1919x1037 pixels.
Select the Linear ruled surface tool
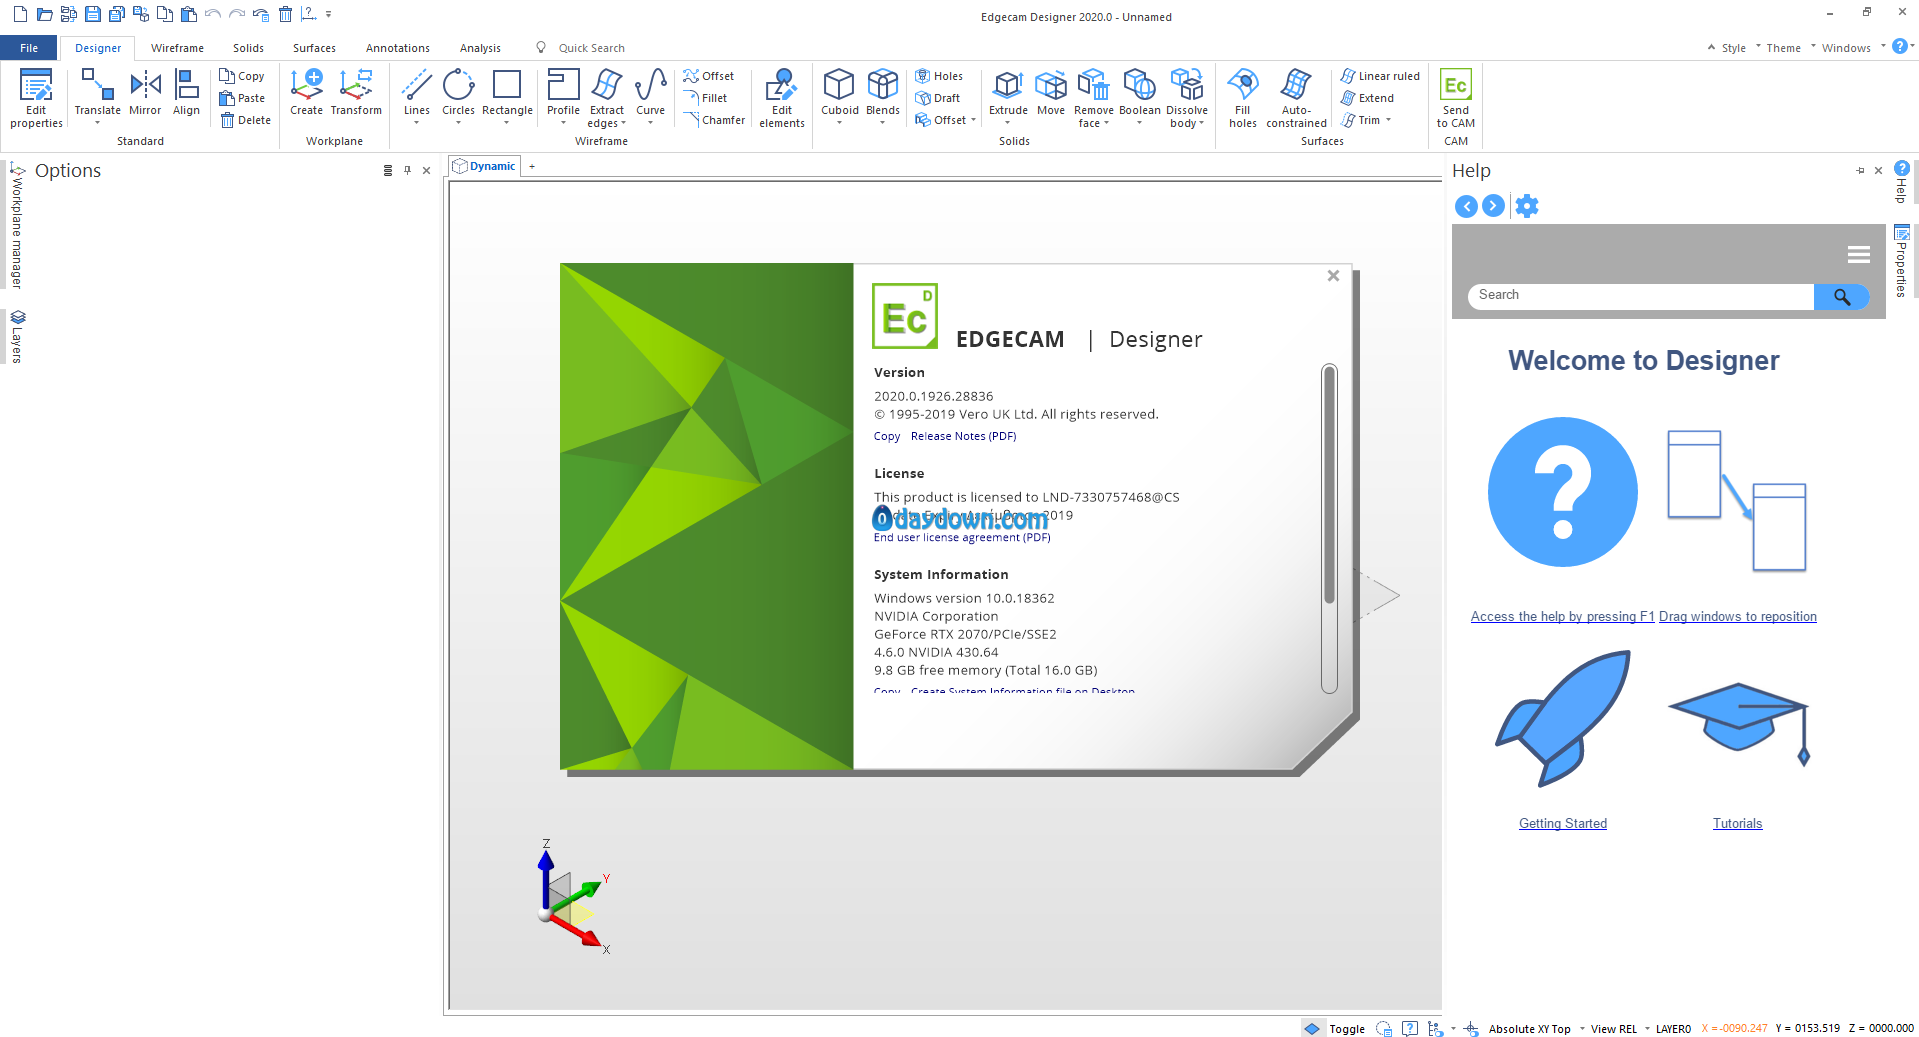[1380, 76]
